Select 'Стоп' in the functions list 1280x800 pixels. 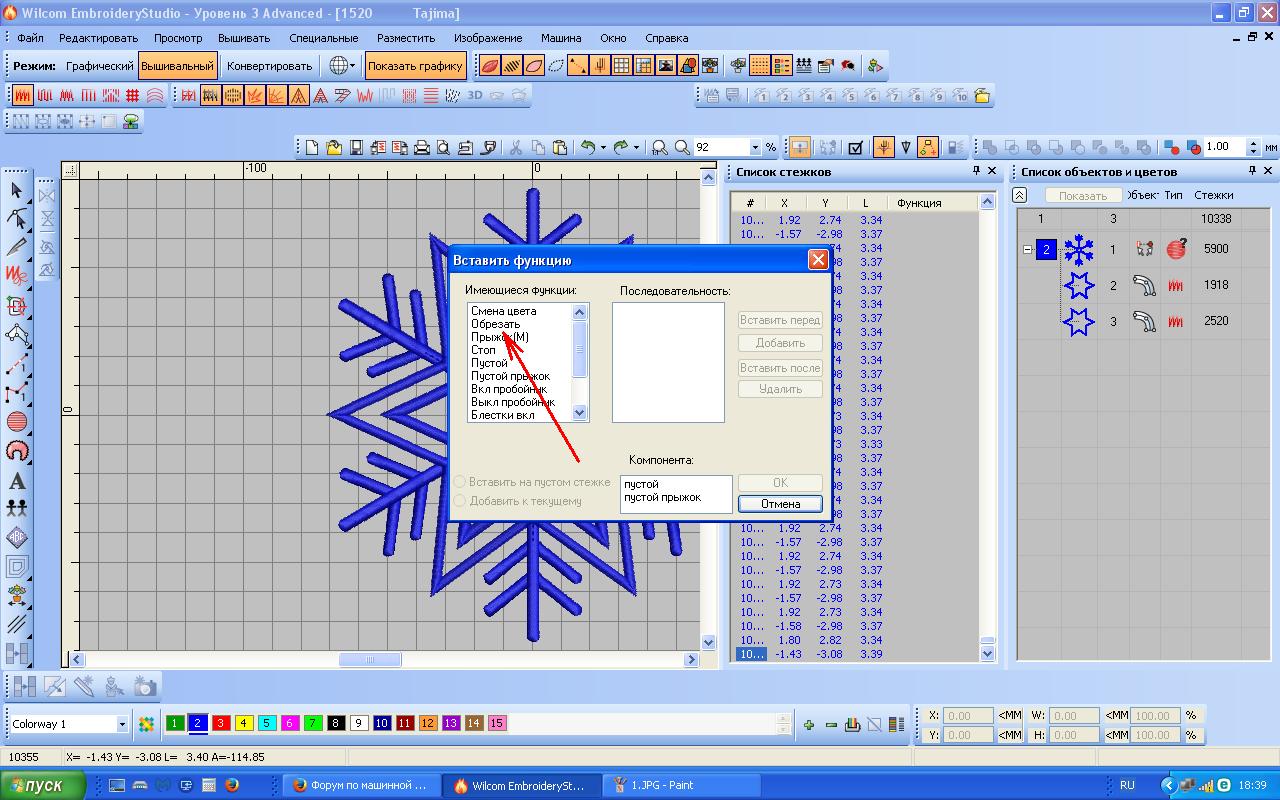pos(483,350)
